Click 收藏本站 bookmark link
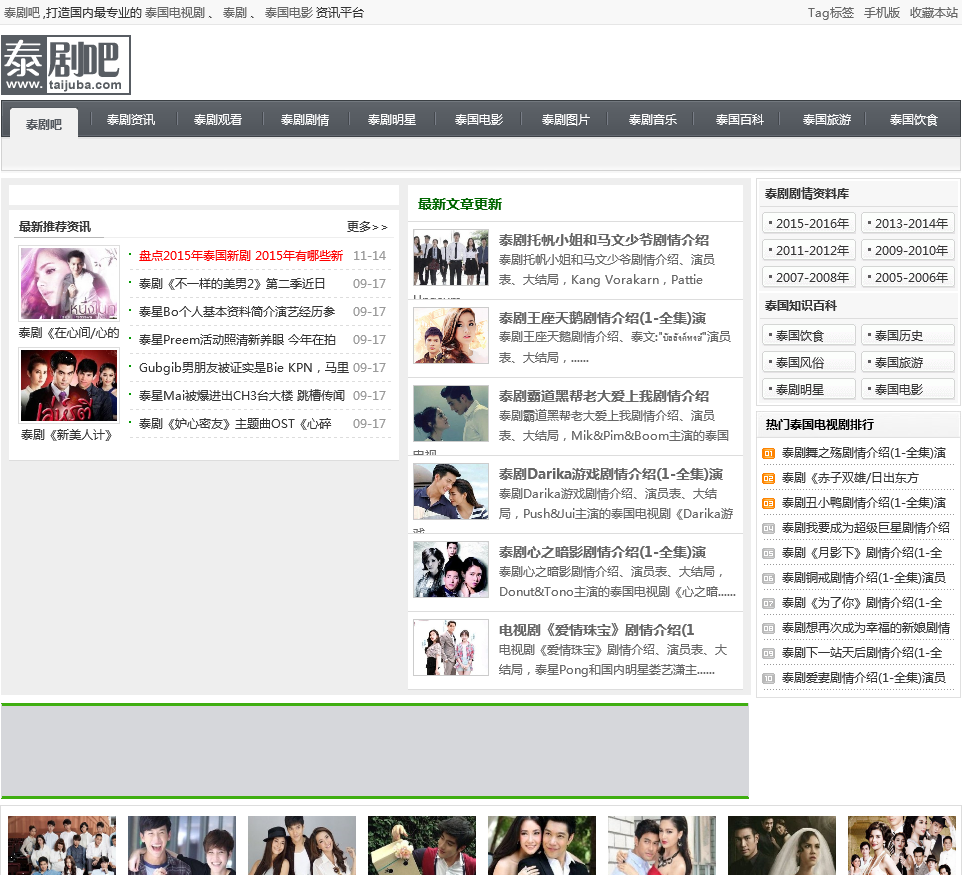Viewport: 962px width, 875px height. click(933, 12)
